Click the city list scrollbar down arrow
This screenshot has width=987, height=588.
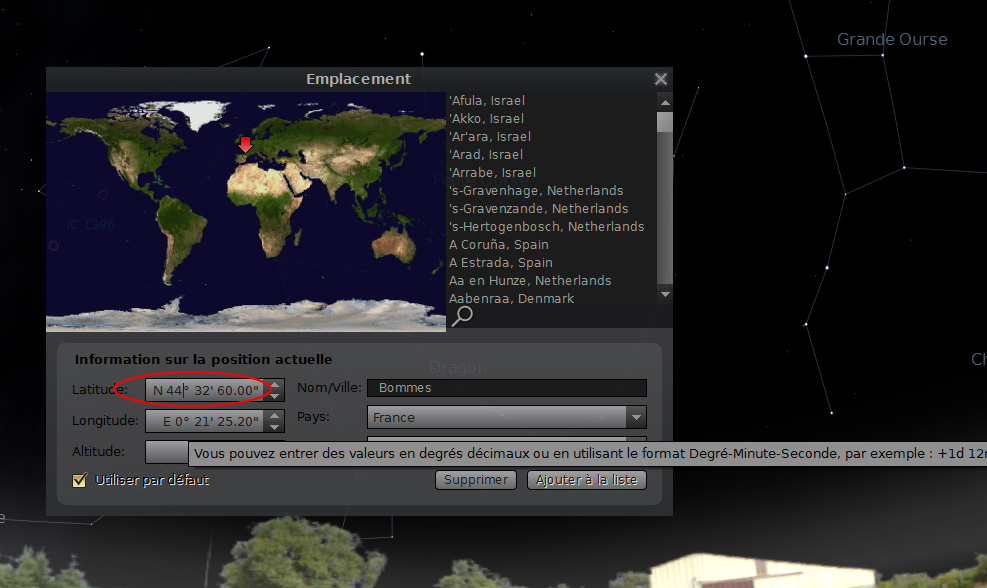click(665, 294)
